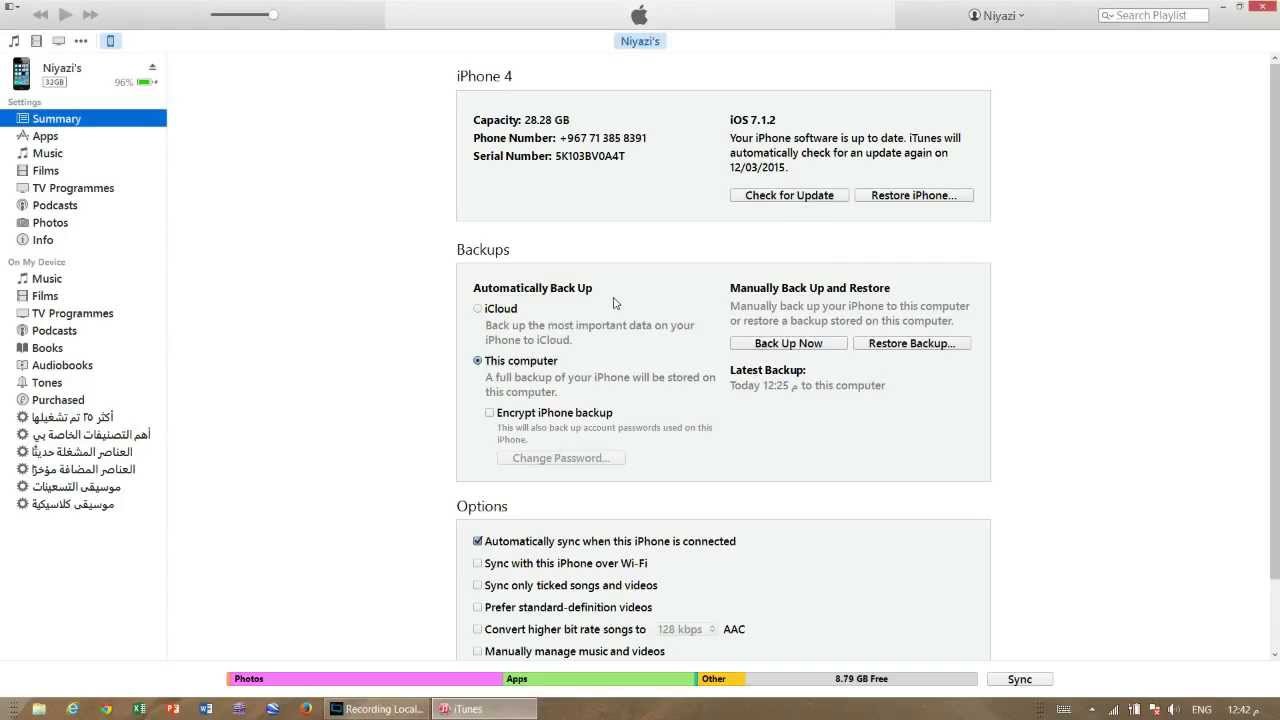Click disabled Change Password... button

[561, 458]
